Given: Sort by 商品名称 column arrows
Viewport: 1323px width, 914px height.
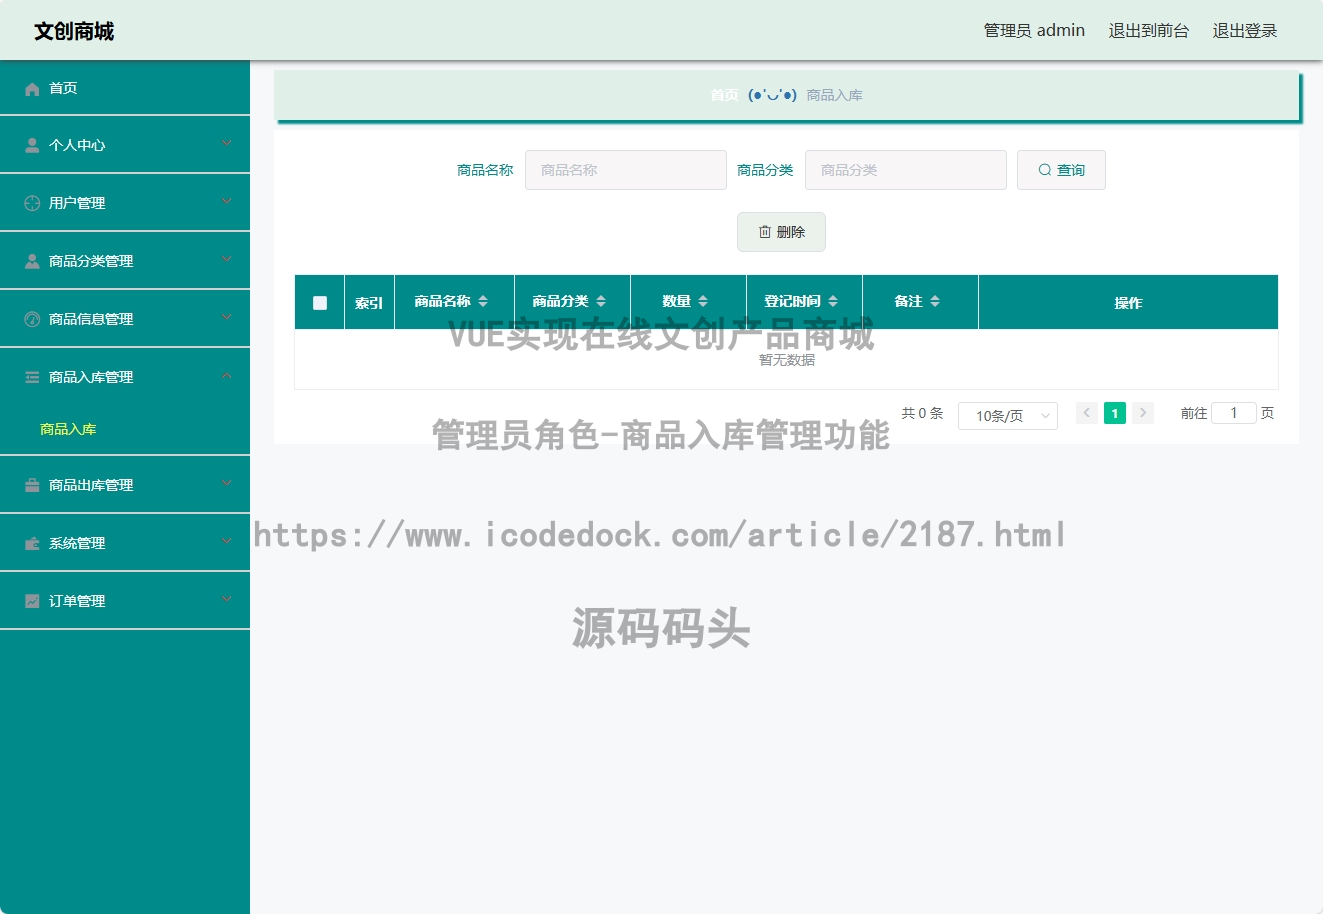Looking at the screenshot, I should pos(483,301).
